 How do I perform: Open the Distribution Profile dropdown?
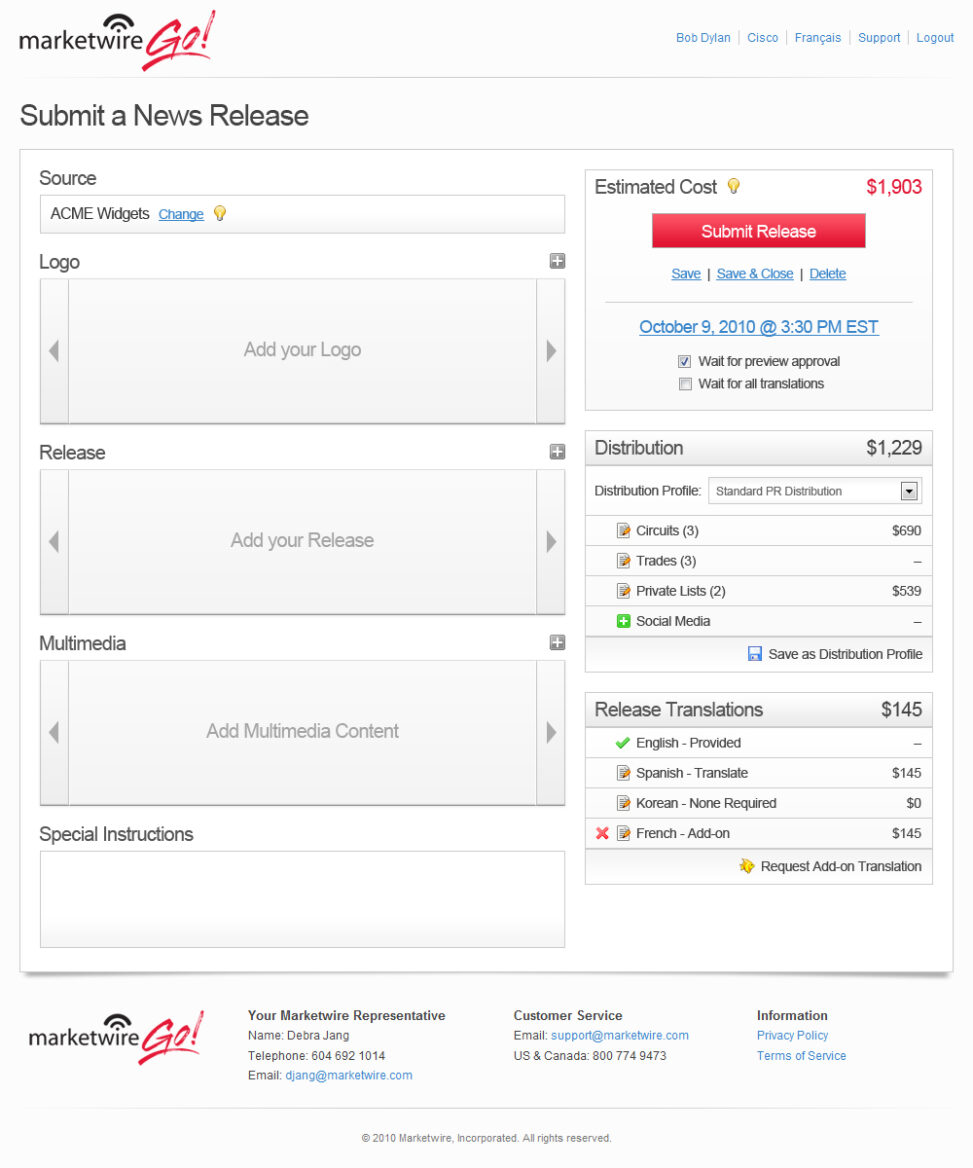(x=909, y=491)
